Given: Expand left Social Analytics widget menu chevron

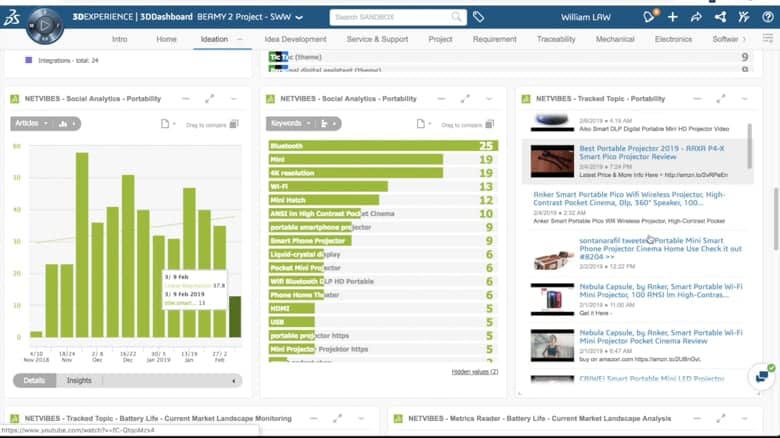Looking at the screenshot, I should [x=233, y=99].
